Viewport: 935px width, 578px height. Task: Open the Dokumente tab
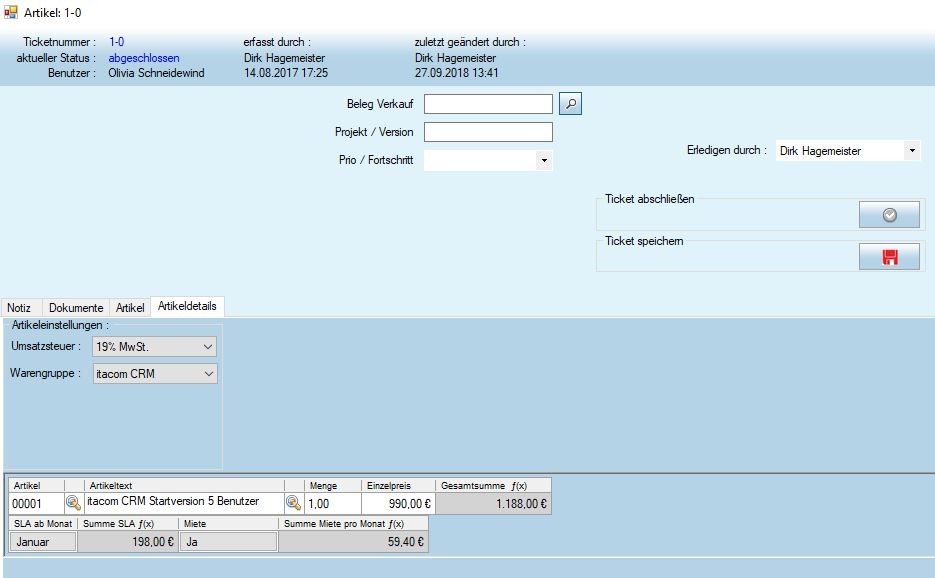(76, 308)
